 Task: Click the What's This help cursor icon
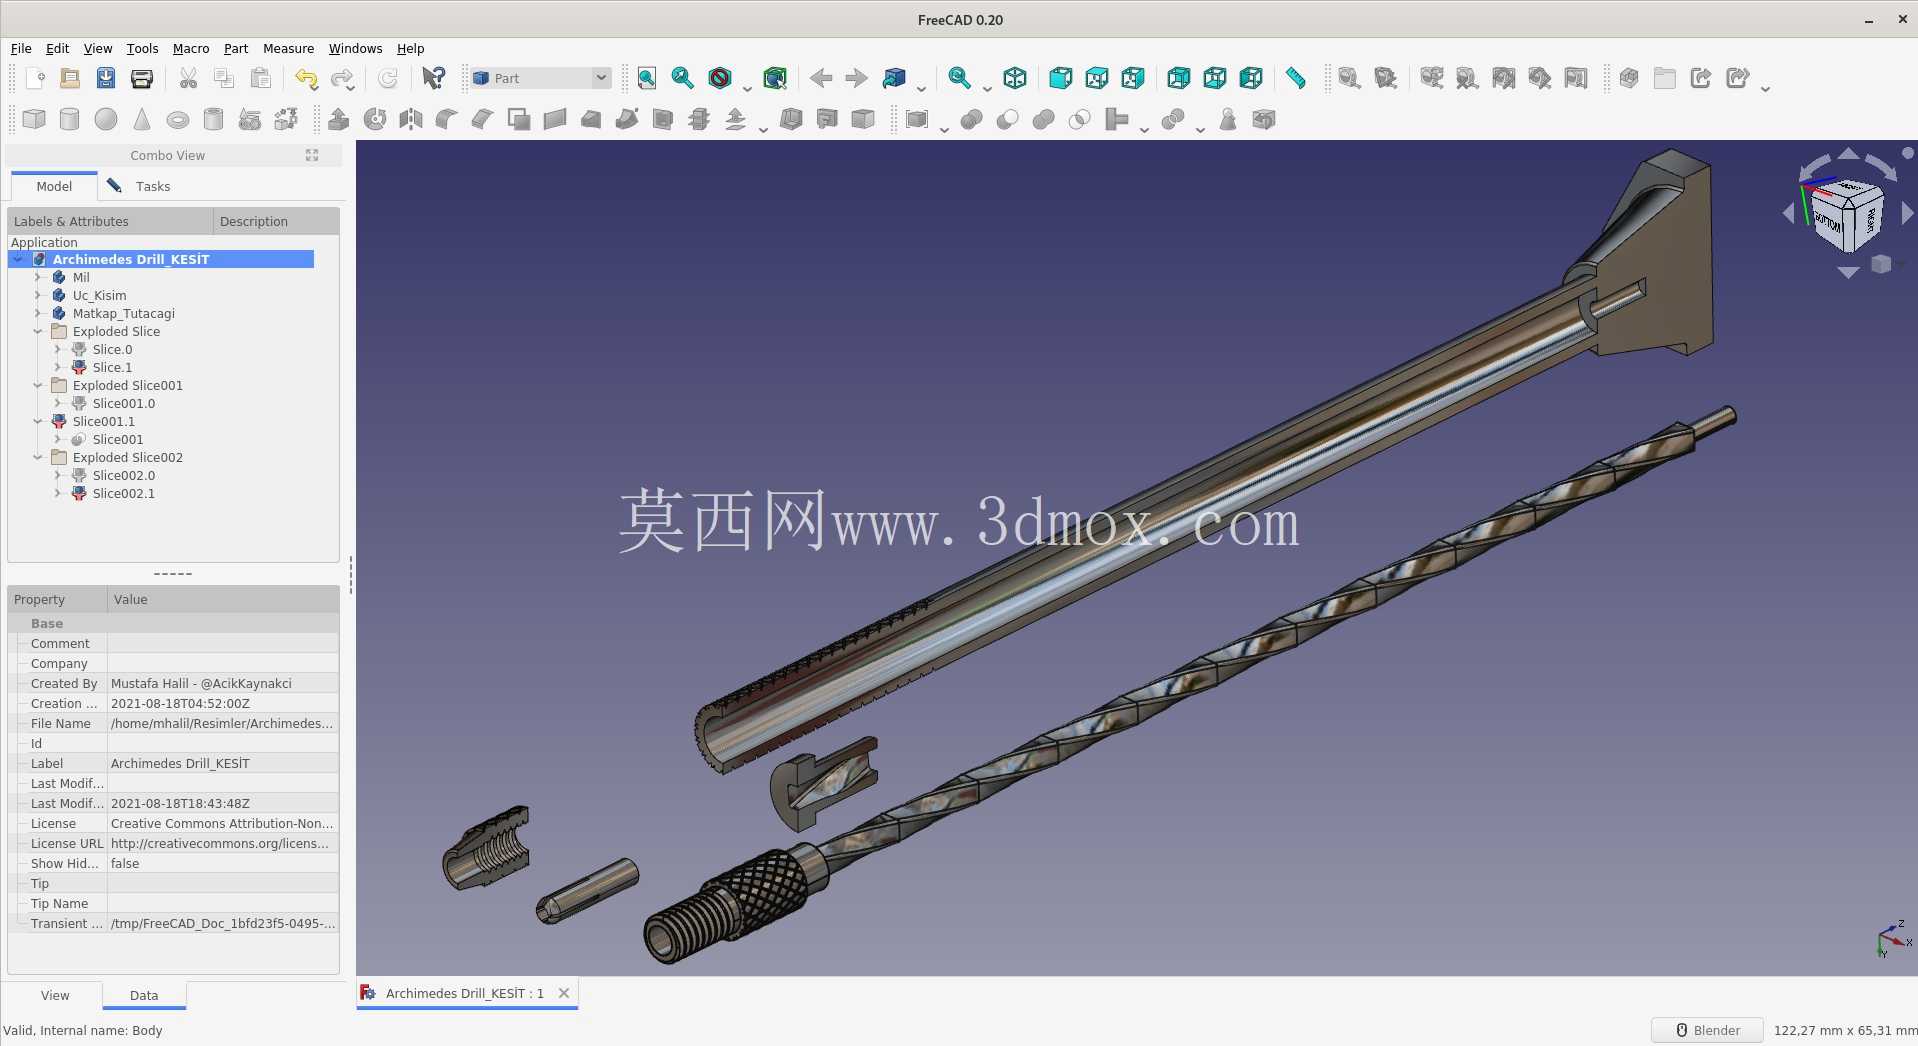(x=434, y=78)
